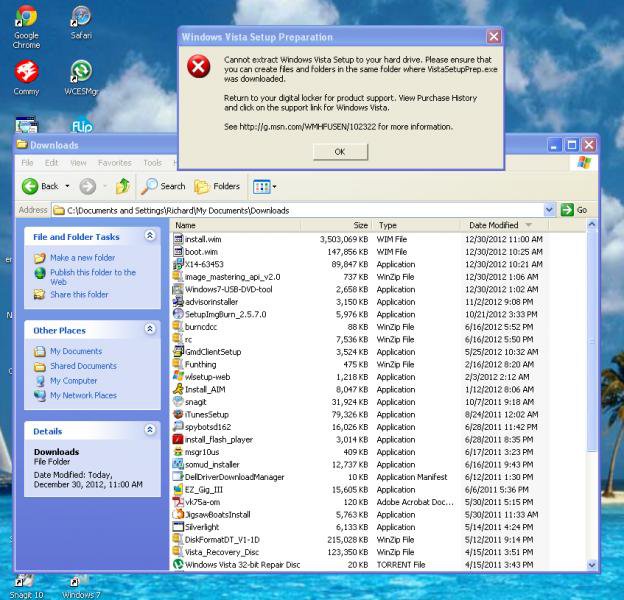Collapse the Details panel
The height and width of the screenshot is (600, 624).
point(150,430)
